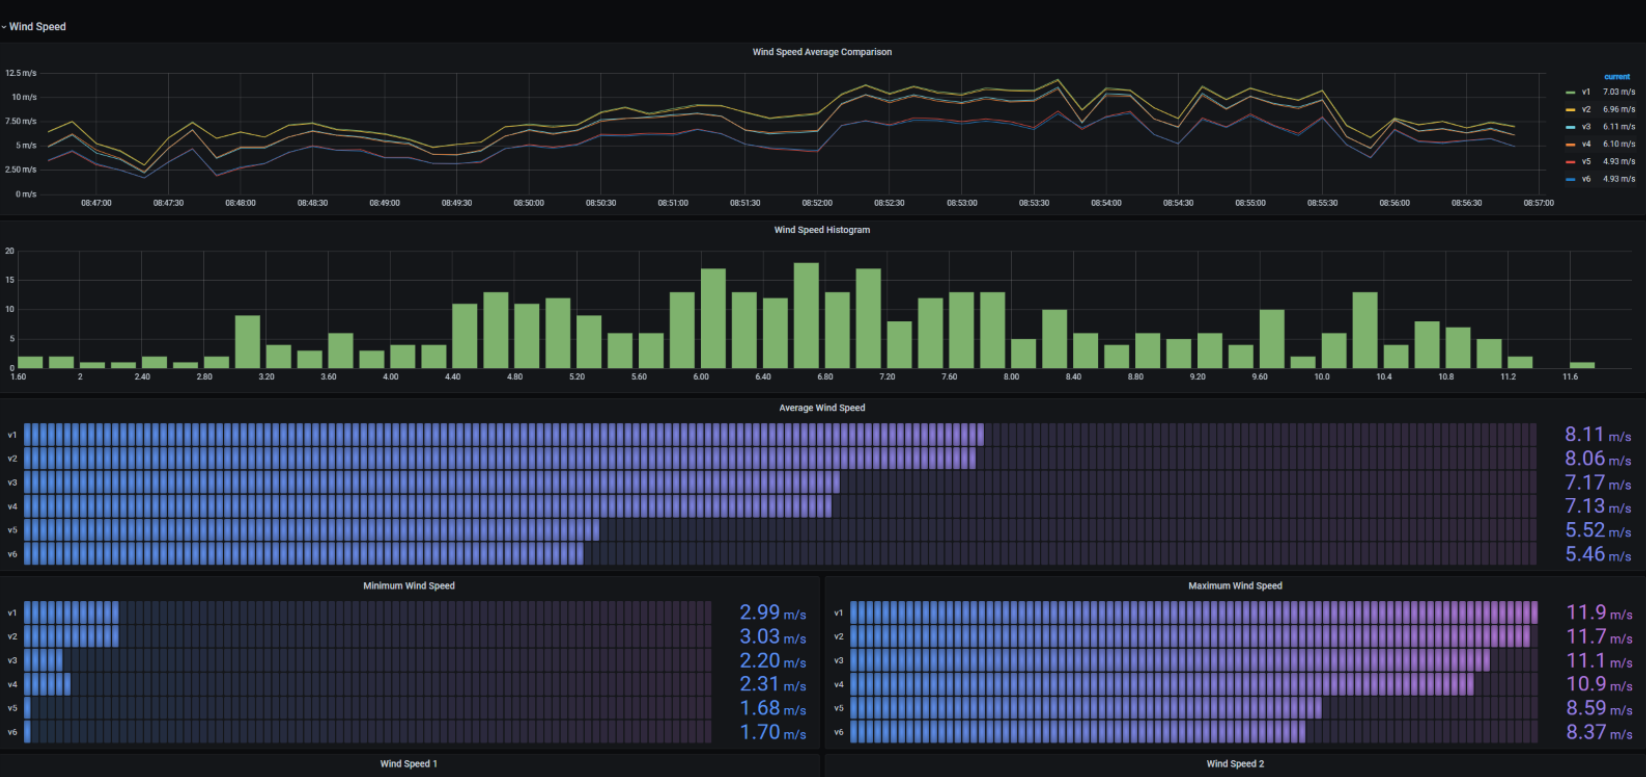Screen dimensions: 1646x777
Task: Open the Wind Speed 2 panel title menu
Action: coord(1235,764)
